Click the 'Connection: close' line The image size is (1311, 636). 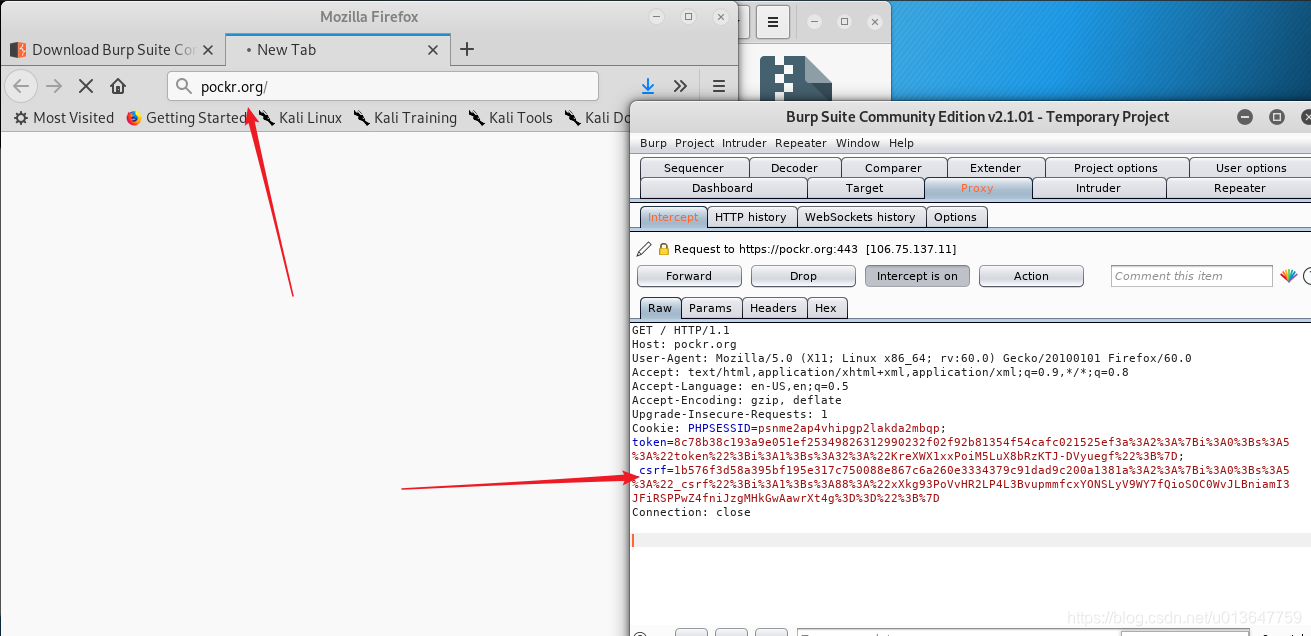point(691,512)
